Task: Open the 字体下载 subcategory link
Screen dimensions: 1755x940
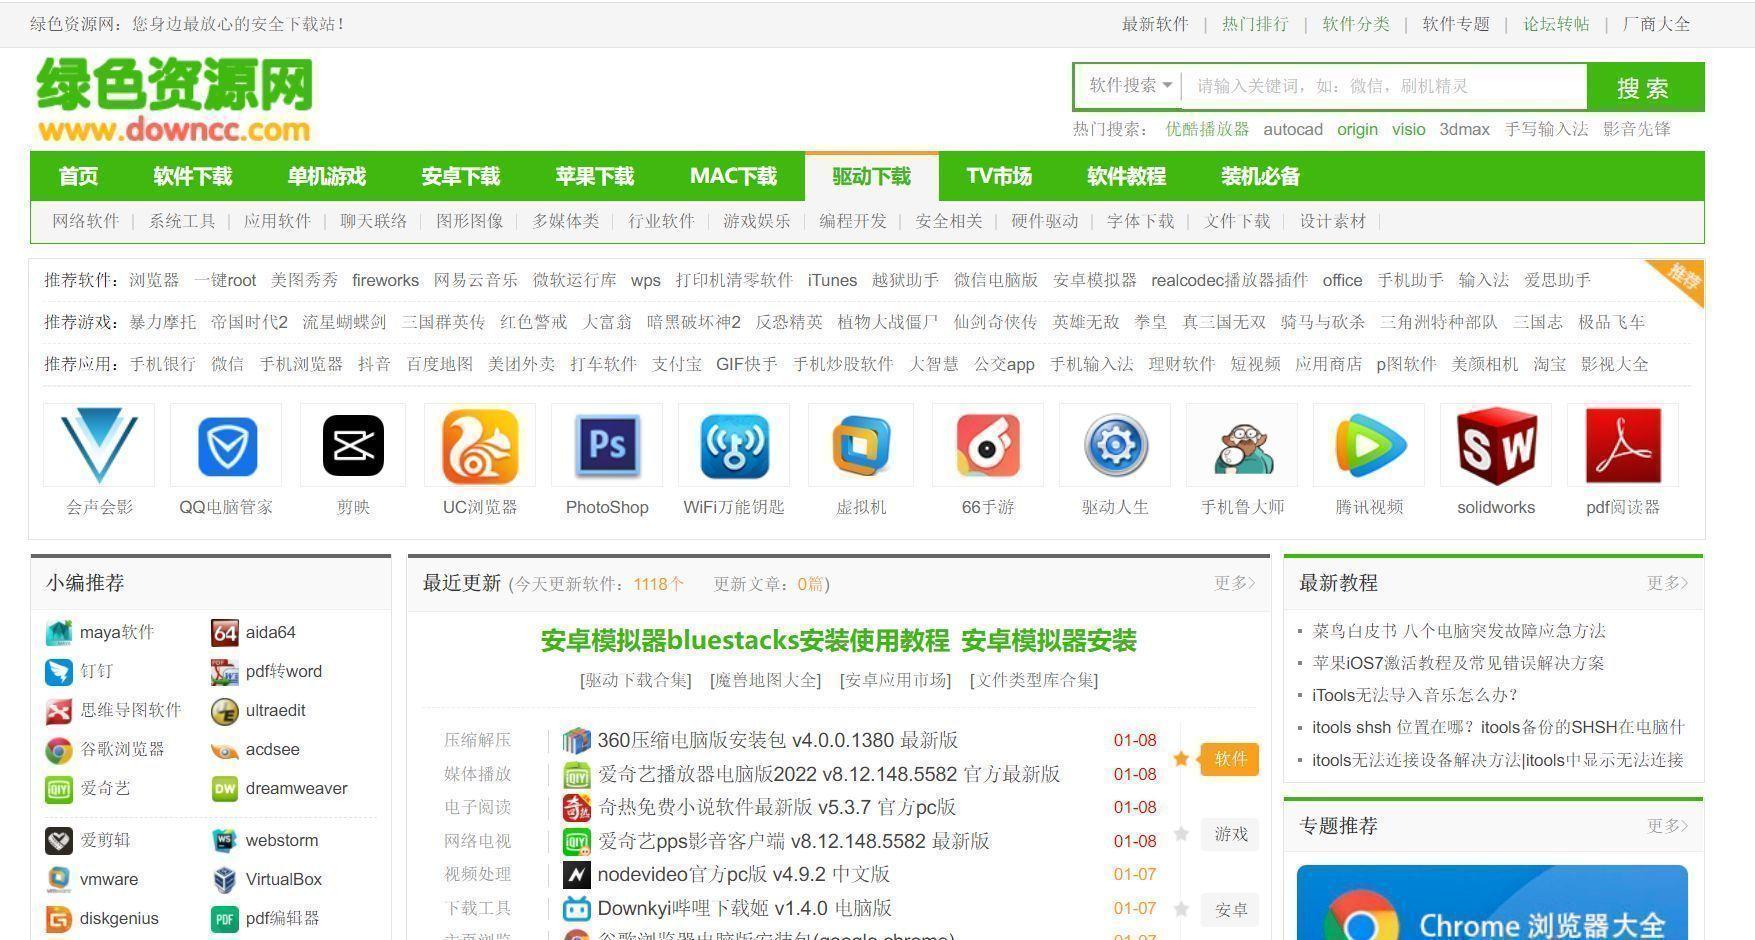Action: click(1140, 221)
